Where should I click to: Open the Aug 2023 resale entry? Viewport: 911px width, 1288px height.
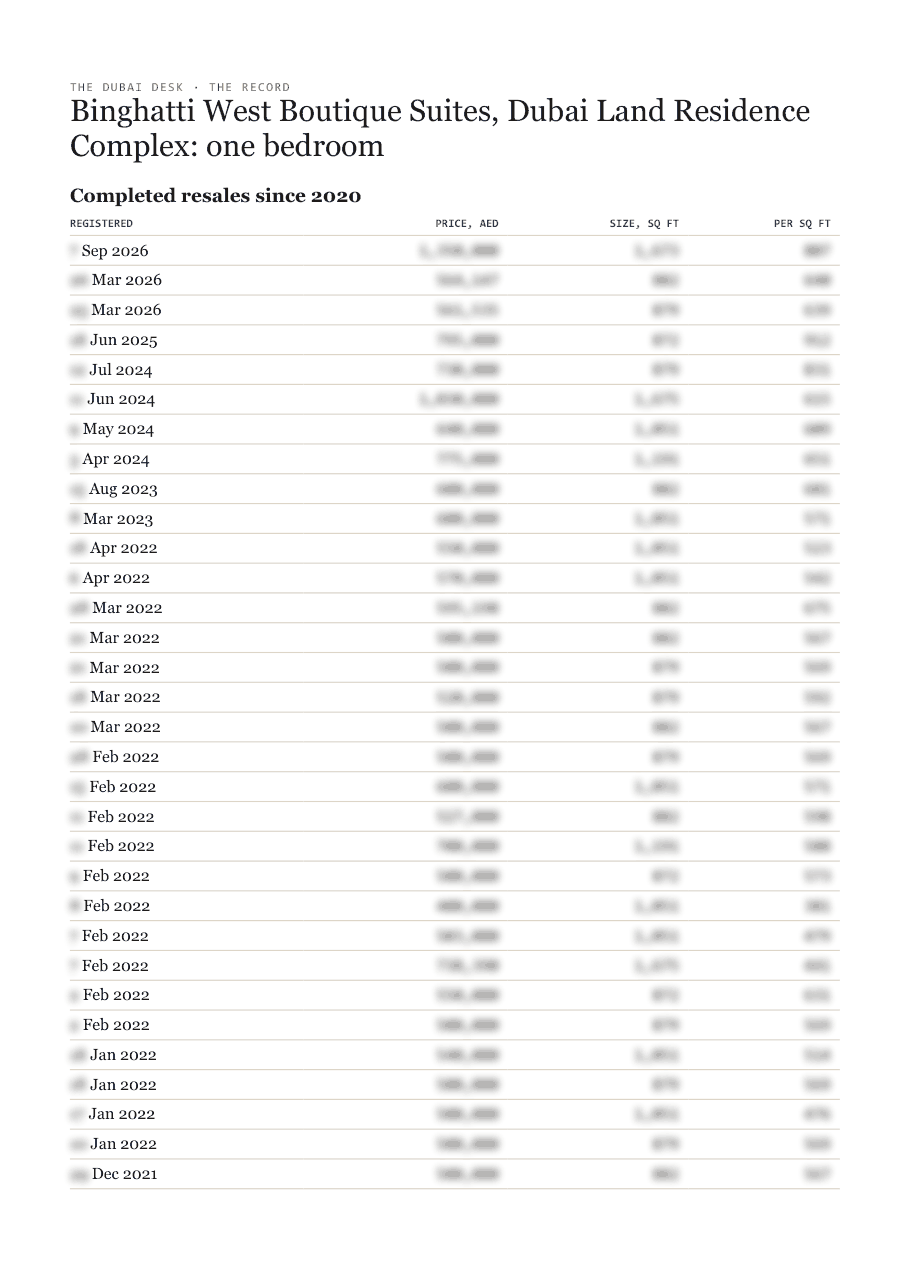(x=455, y=489)
